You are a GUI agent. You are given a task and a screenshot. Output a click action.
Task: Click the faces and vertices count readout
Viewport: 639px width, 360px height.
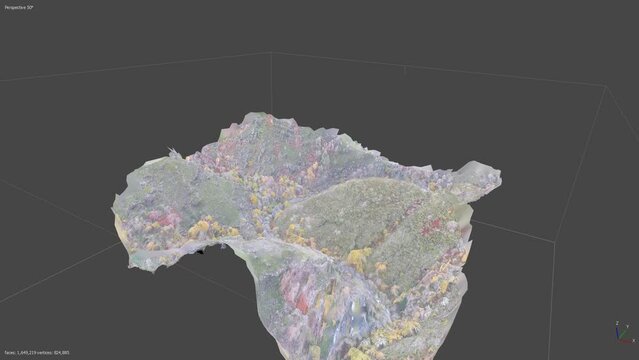coord(37,353)
